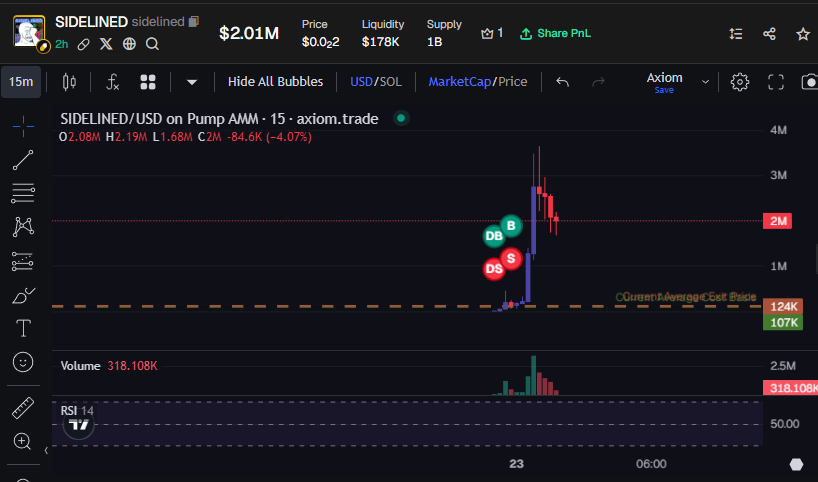Open the Fibonacci retracement lines tool
The width and height of the screenshot is (818, 482).
(23, 194)
